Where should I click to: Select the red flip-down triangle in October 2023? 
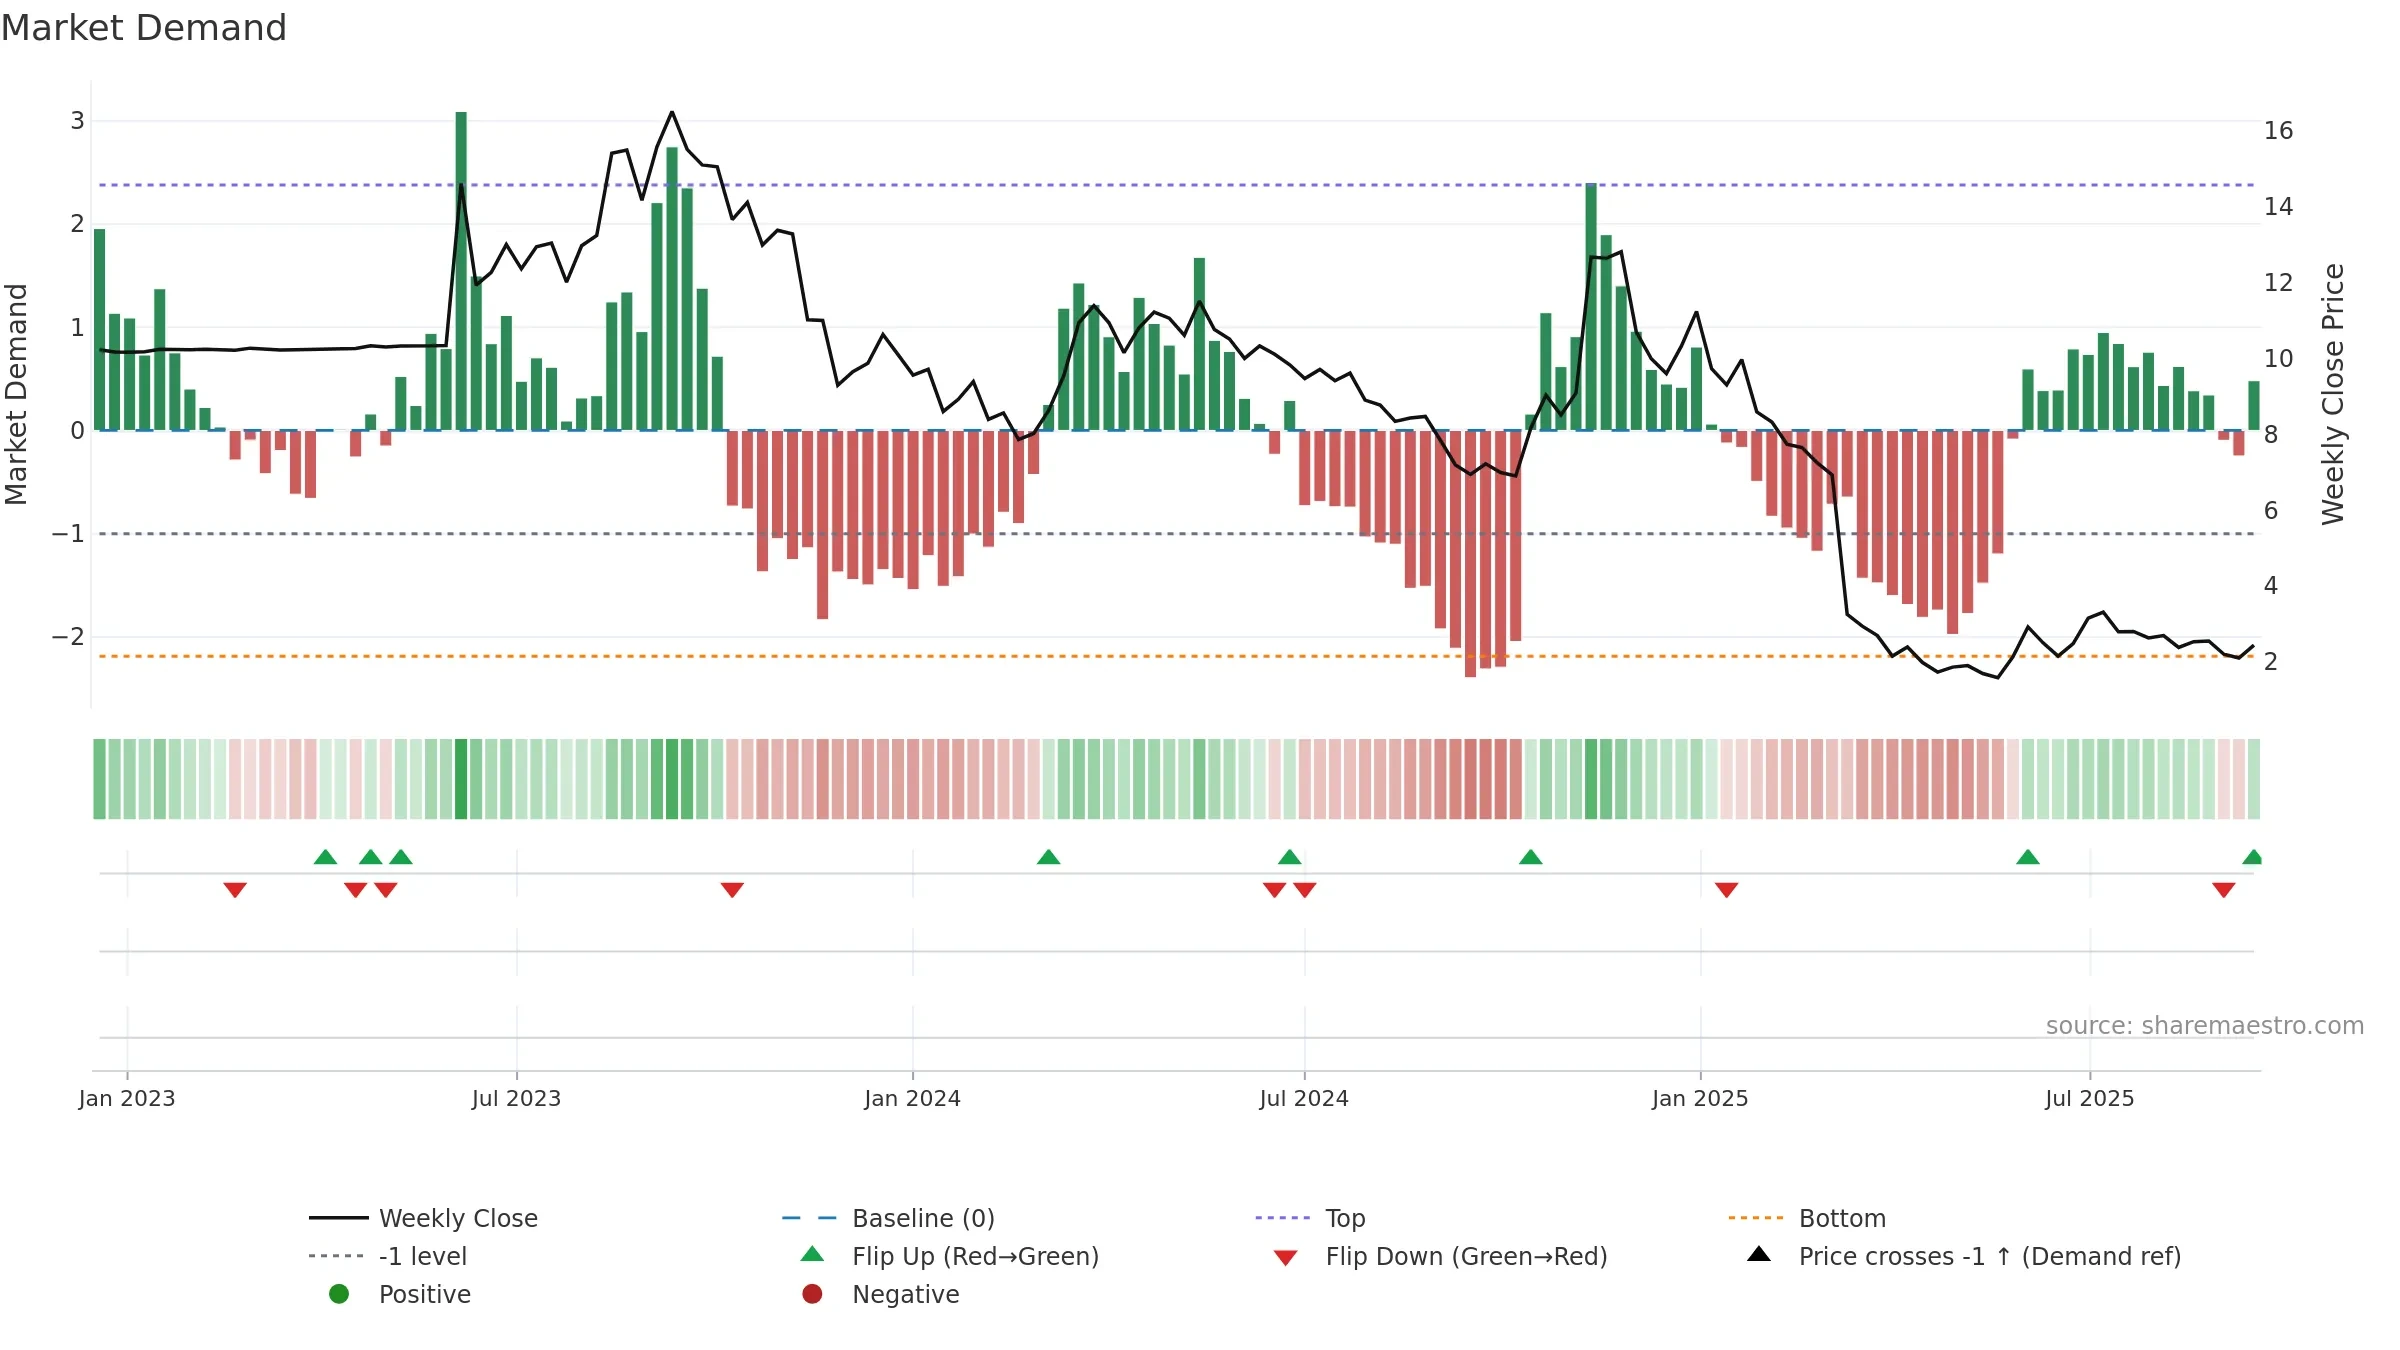[732, 890]
